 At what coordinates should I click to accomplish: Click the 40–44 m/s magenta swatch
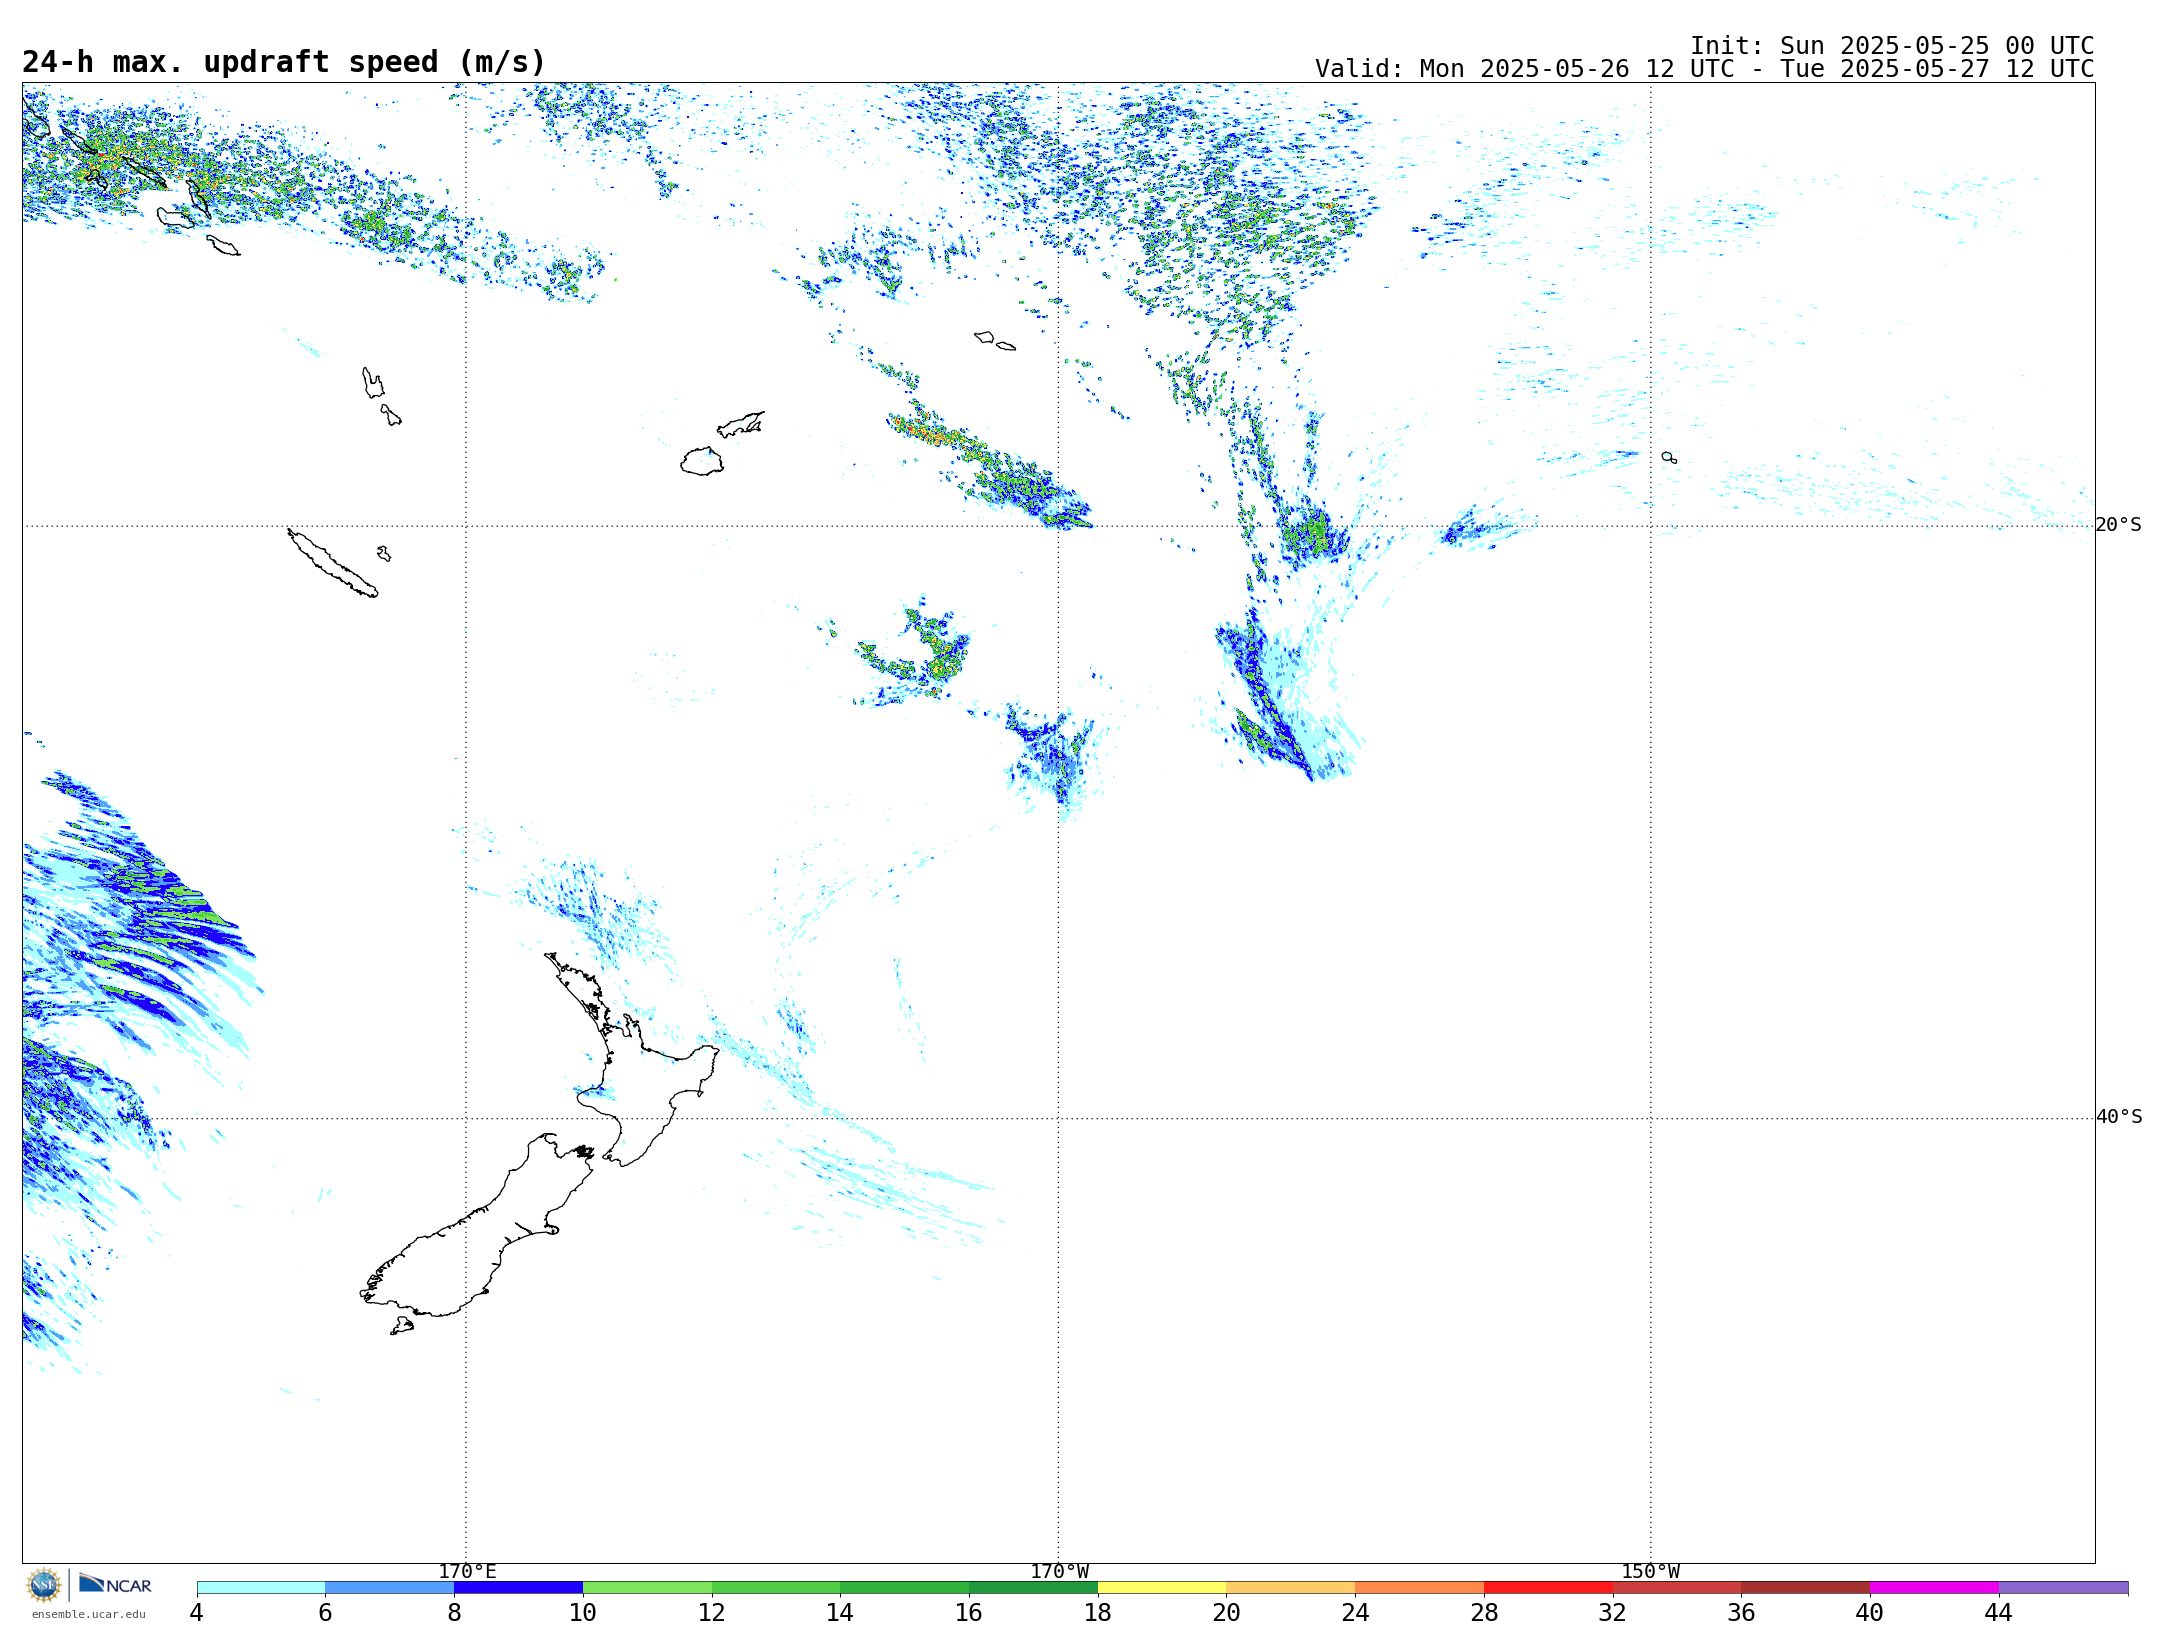tap(1935, 1588)
